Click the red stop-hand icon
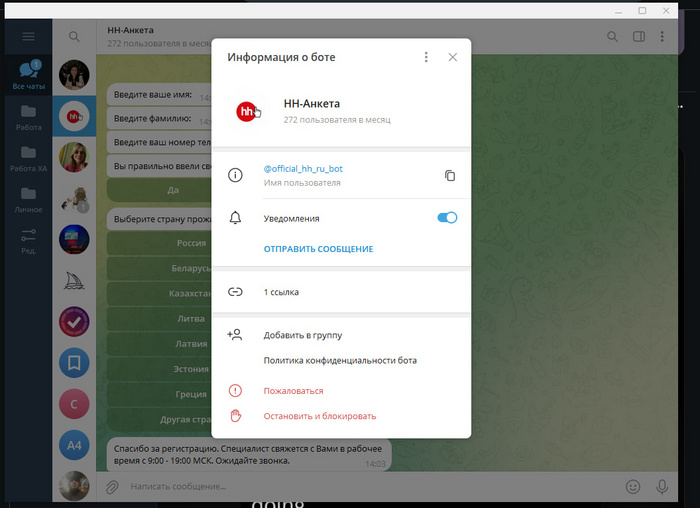This screenshot has width=700, height=508. (x=235, y=416)
